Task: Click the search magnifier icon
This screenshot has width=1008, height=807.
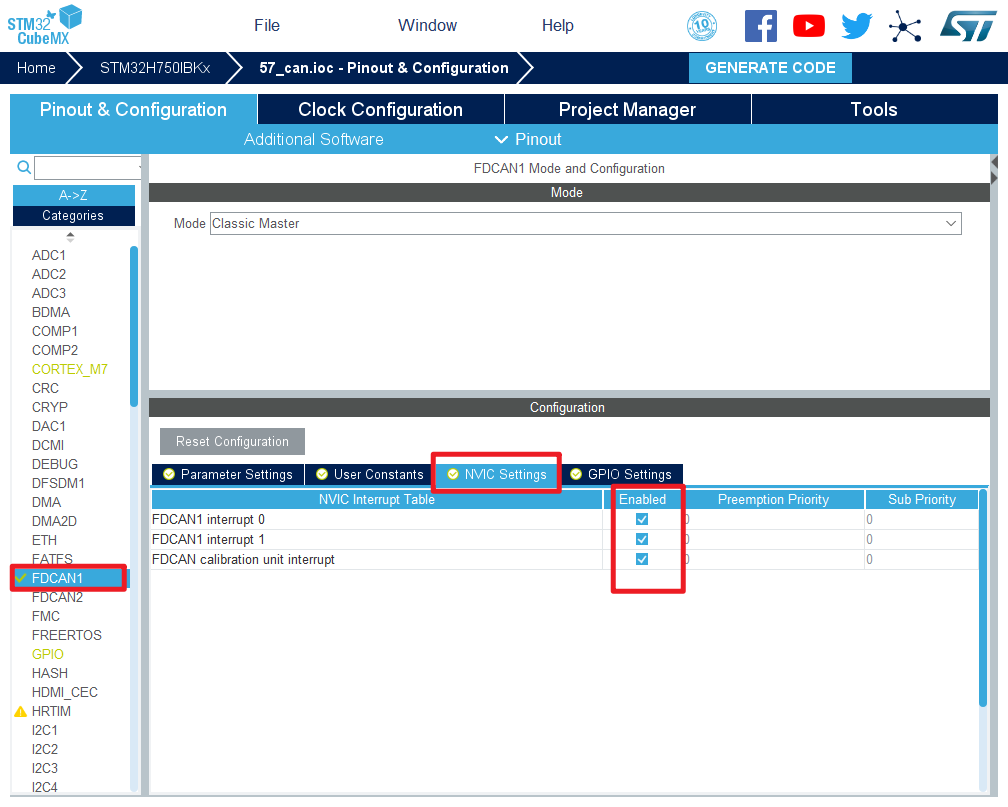Action: [24, 167]
